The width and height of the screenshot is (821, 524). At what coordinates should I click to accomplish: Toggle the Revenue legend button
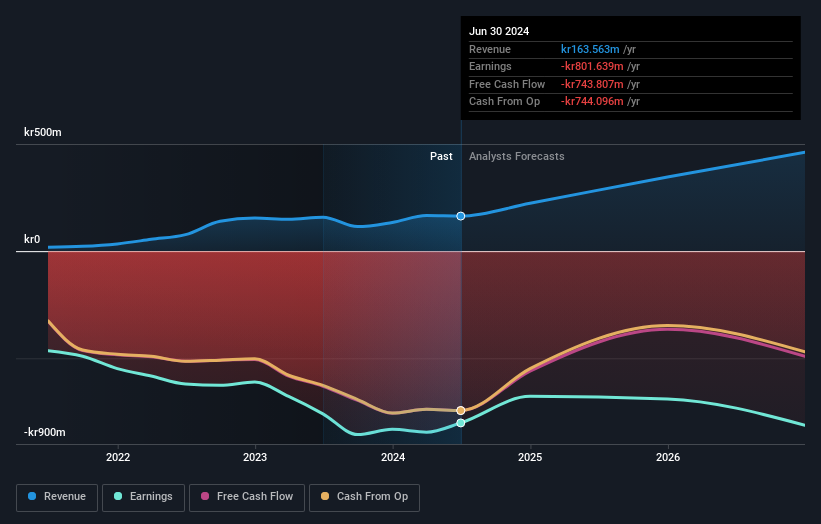pos(57,497)
